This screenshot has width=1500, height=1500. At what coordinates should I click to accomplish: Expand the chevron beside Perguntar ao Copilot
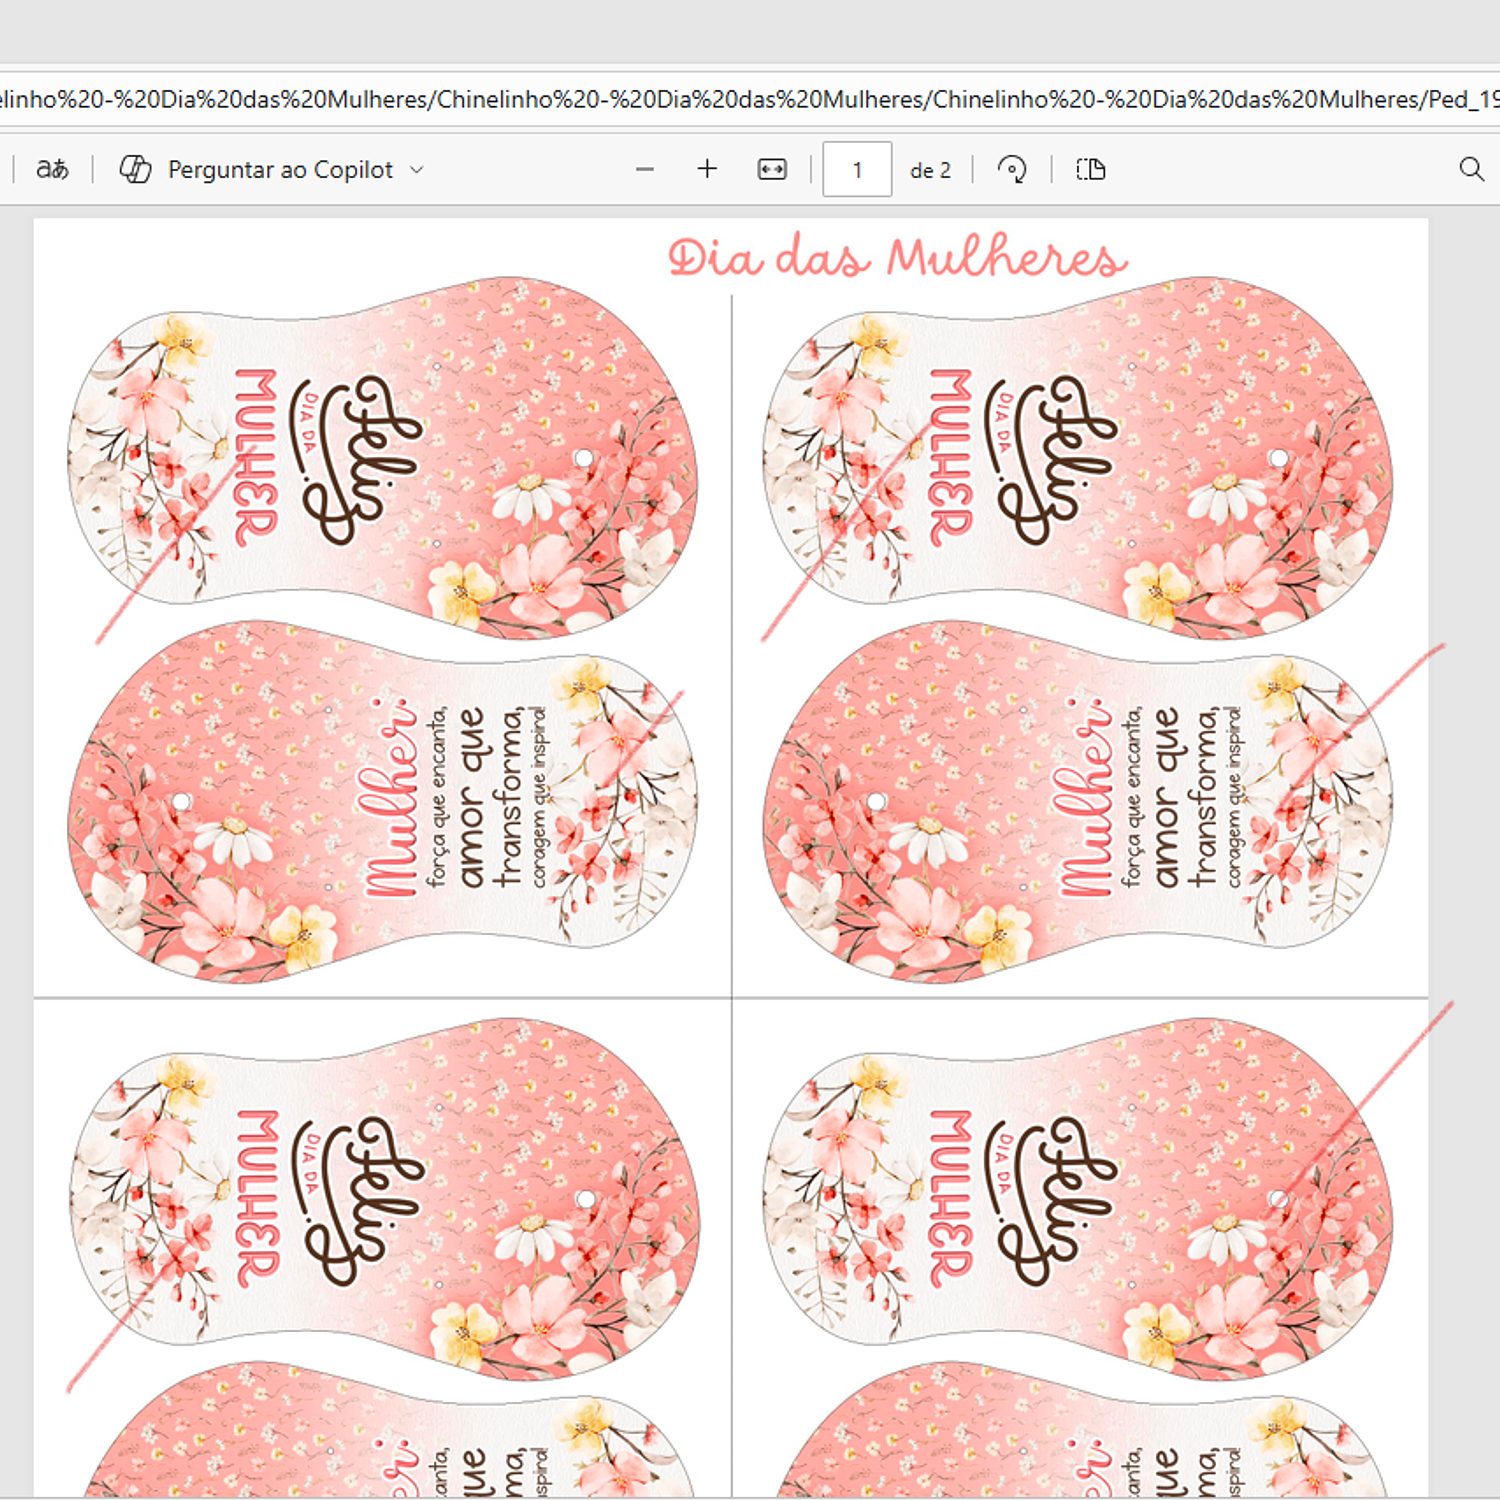tap(417, 170)
